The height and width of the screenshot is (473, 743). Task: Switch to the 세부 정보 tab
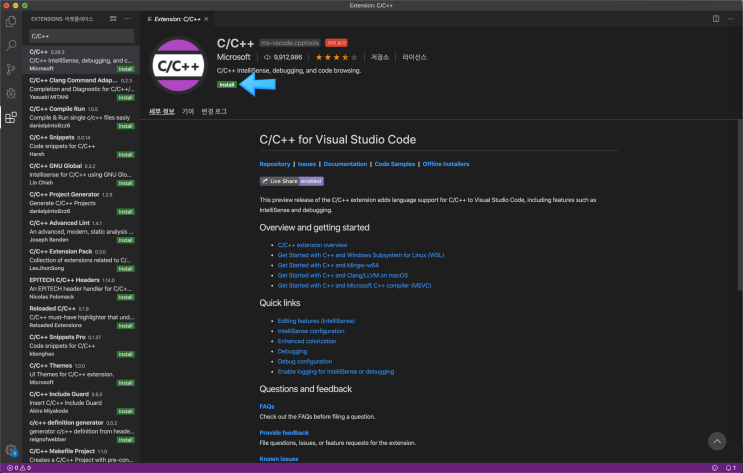[x=162, y=111]
